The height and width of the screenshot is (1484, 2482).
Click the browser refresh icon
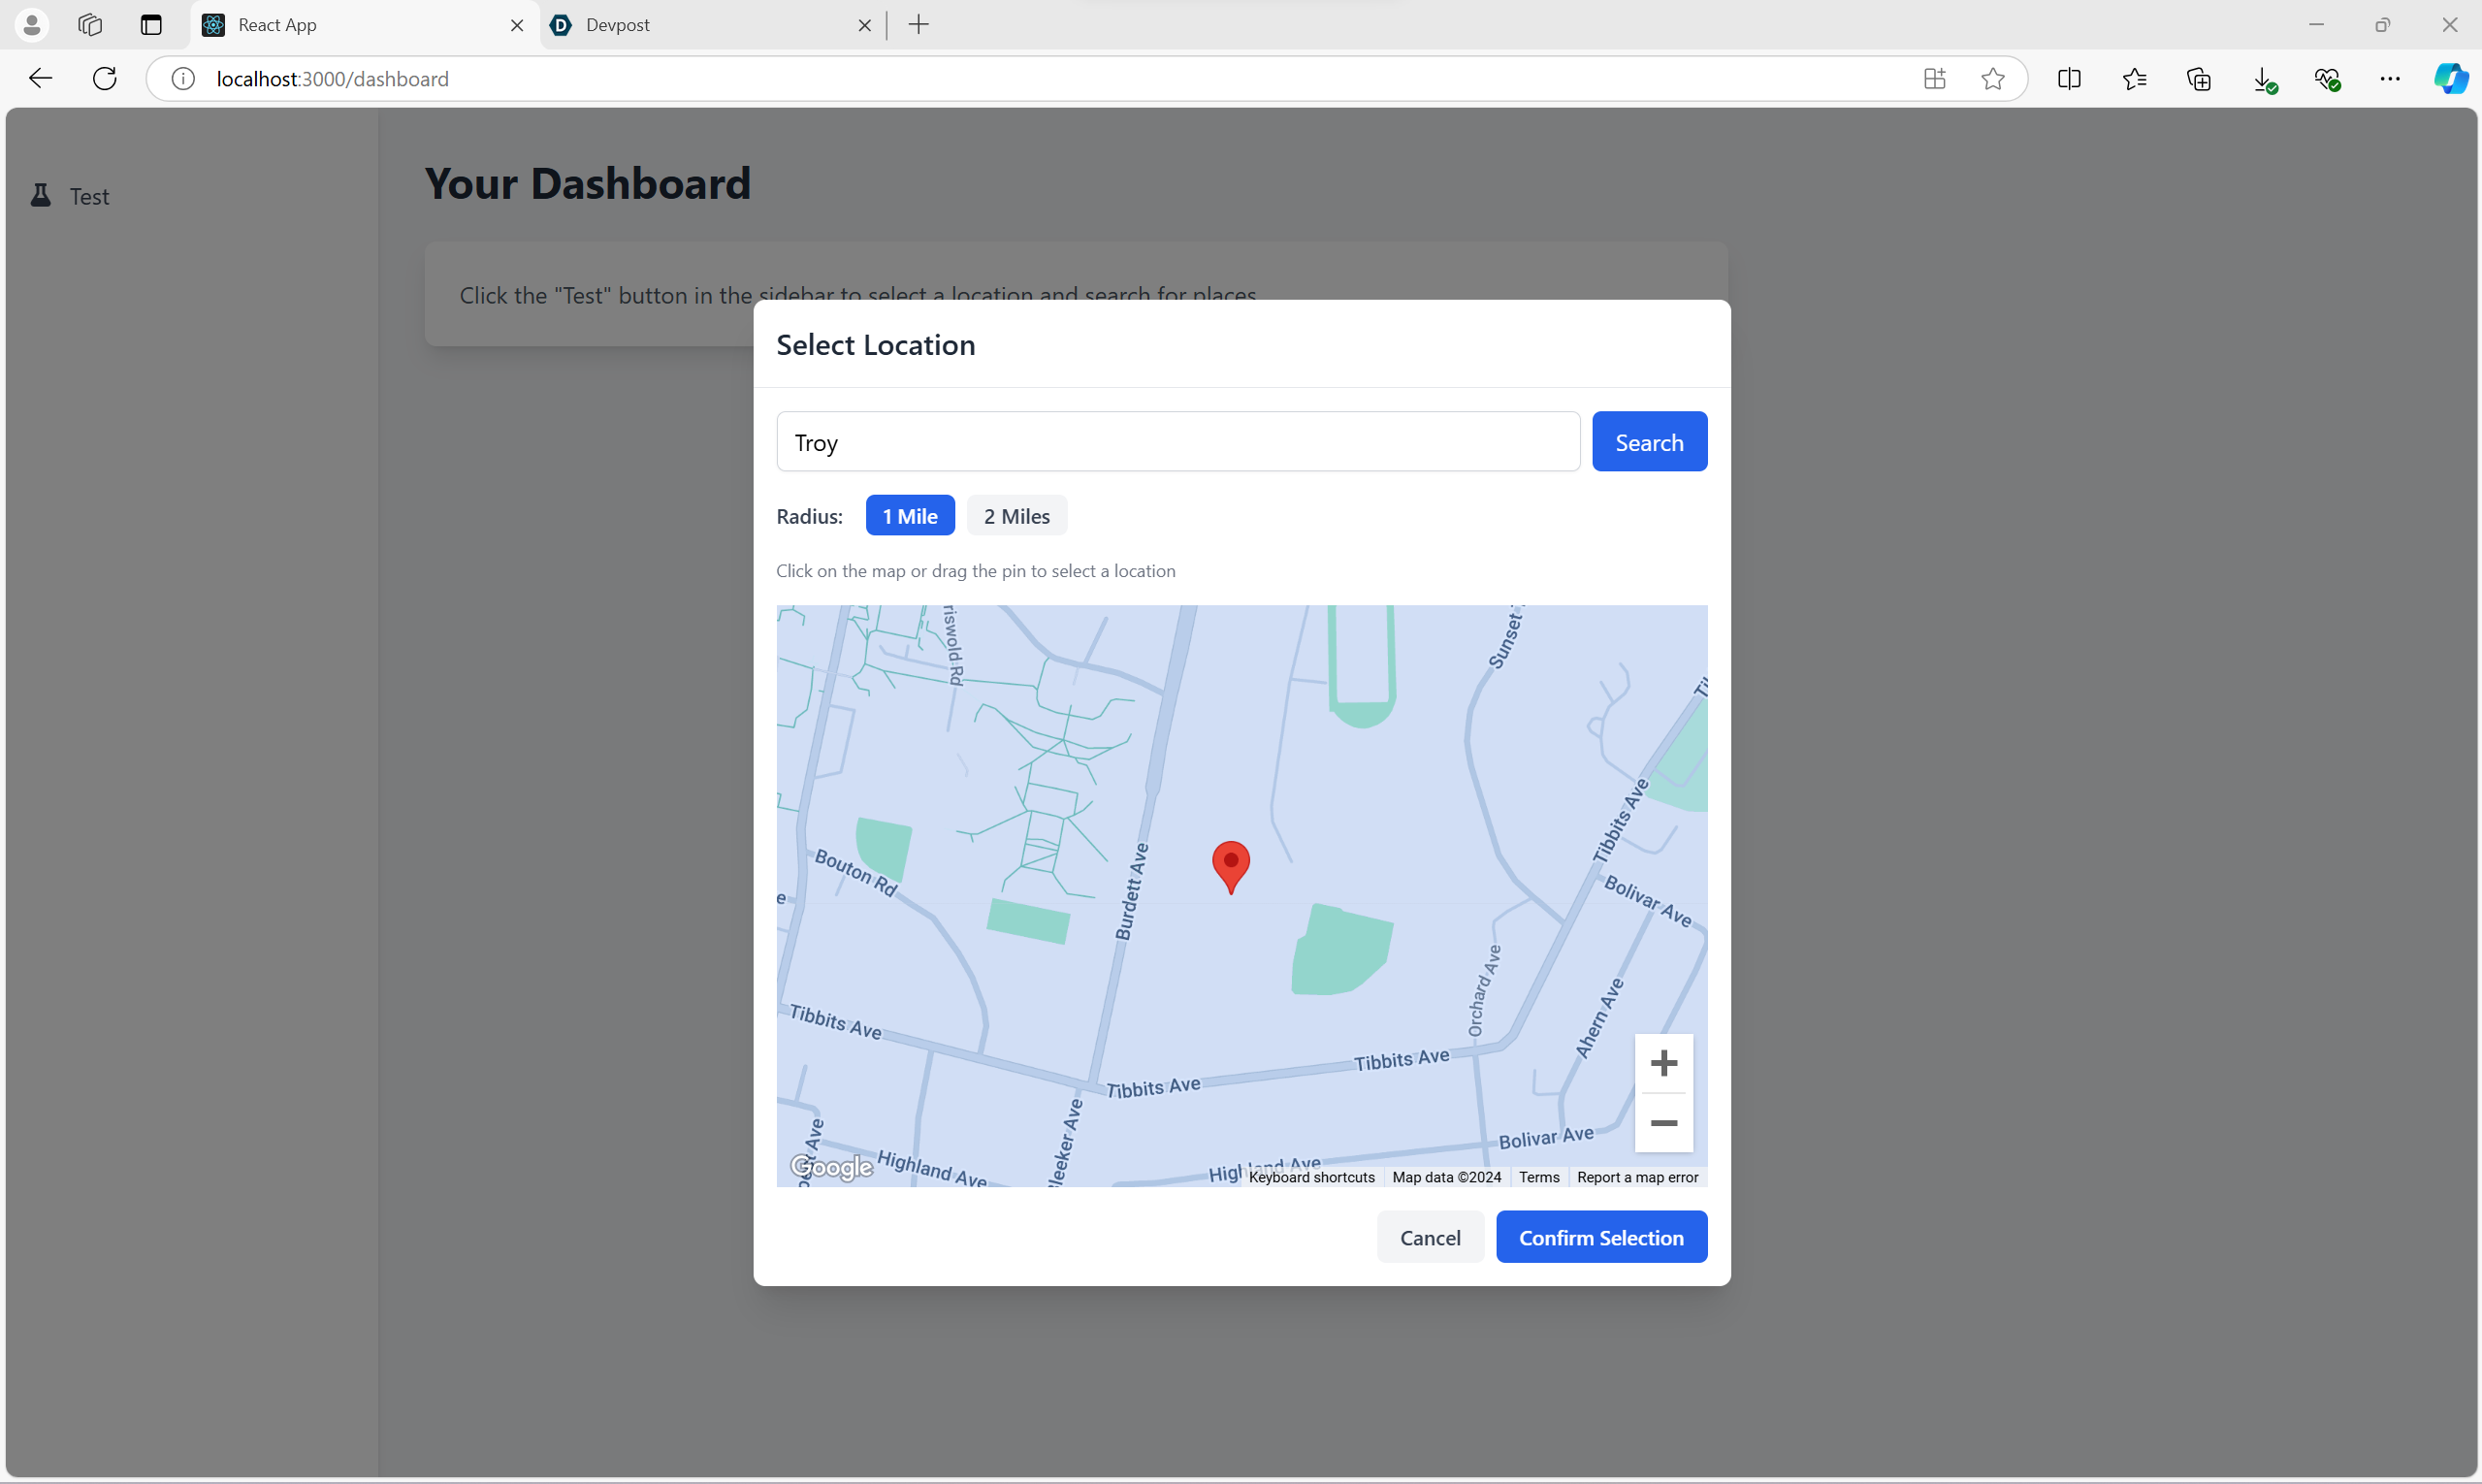point(105,79)
